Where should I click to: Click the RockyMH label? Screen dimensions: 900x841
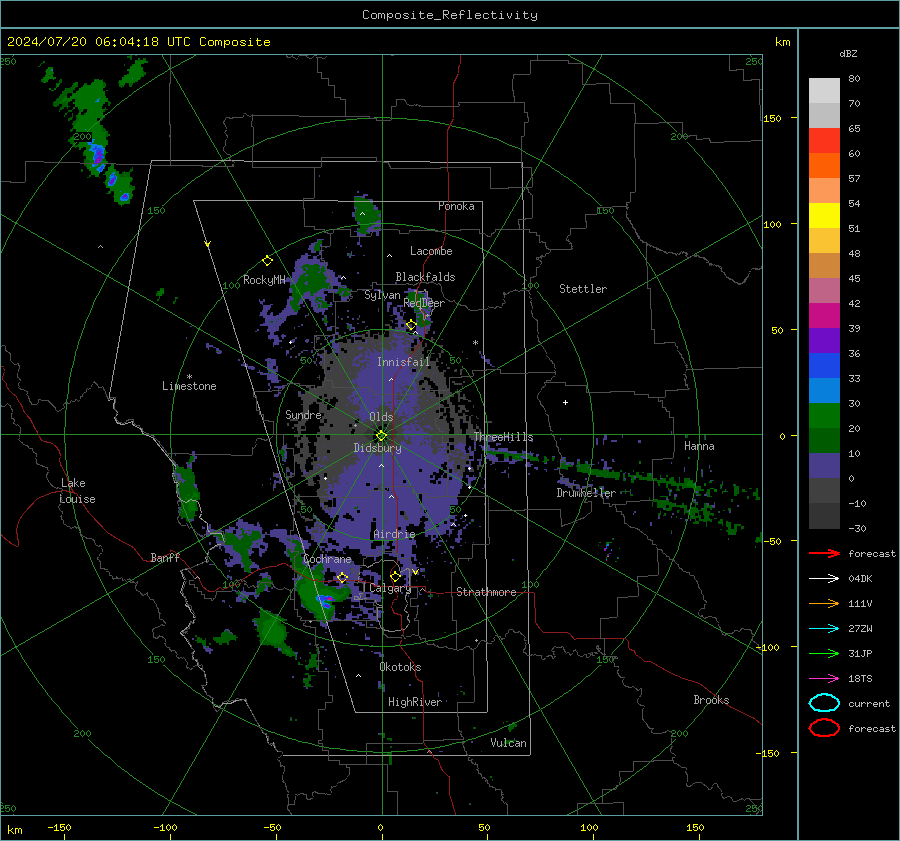point(264,280)
